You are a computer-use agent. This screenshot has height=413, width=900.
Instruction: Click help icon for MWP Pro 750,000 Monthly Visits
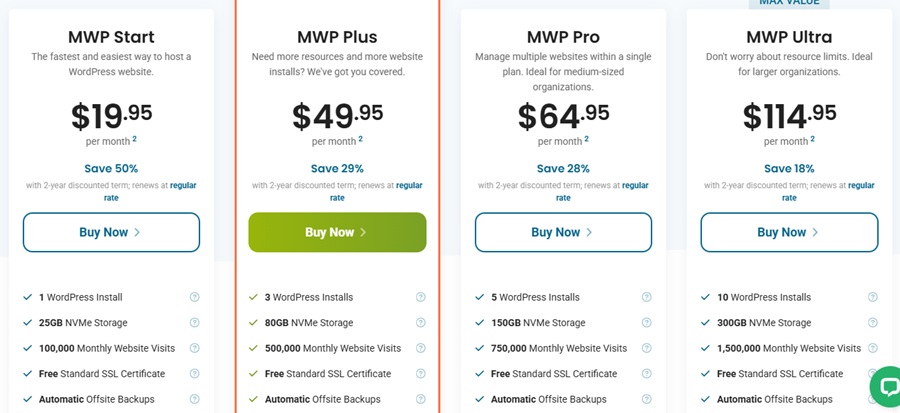tap(647, 348)
